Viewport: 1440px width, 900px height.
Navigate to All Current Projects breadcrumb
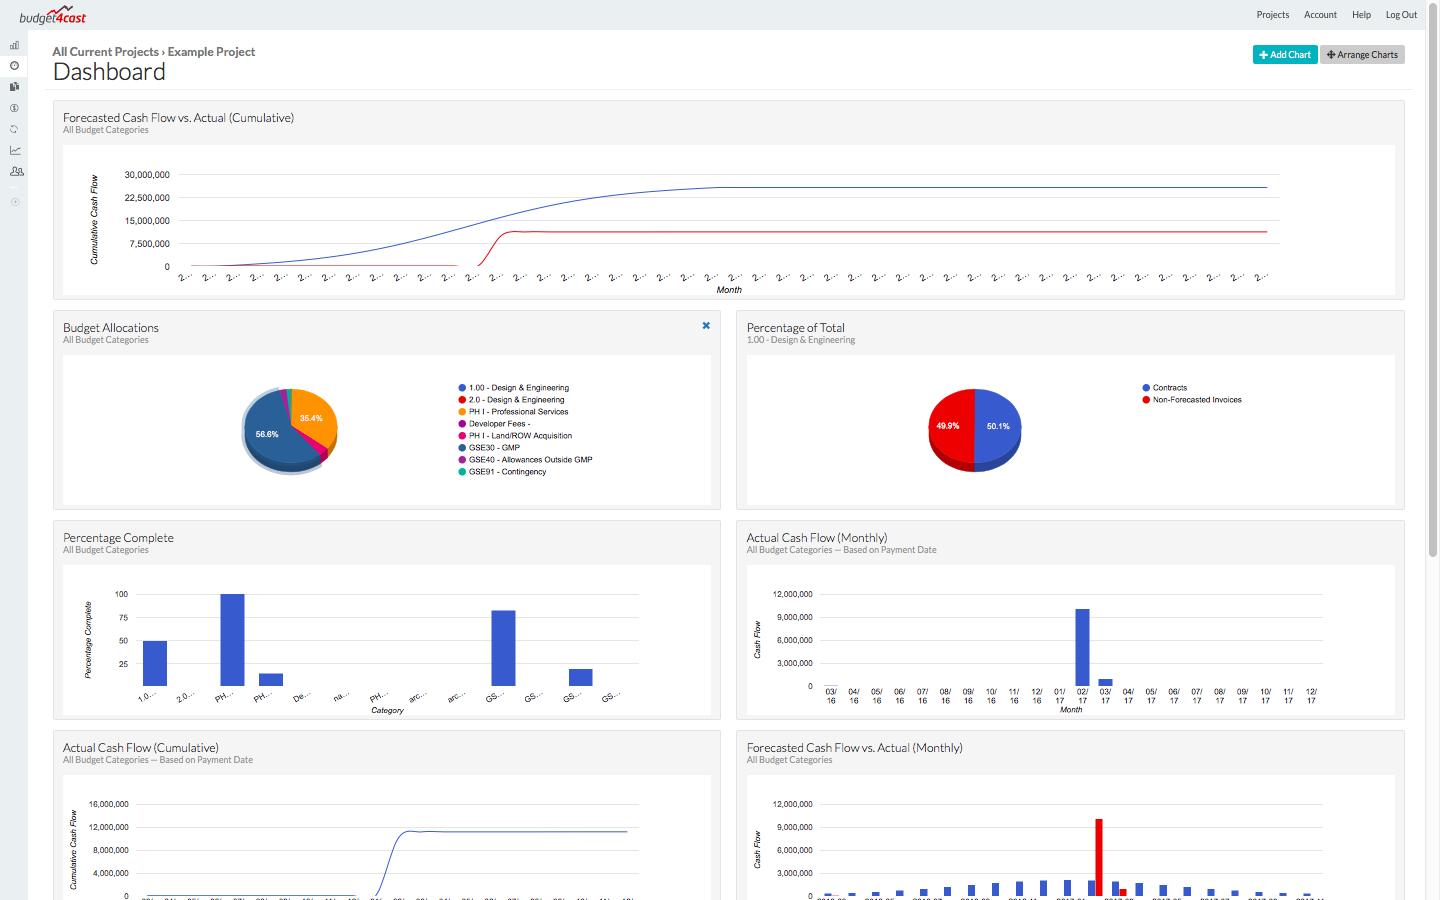tap(105, 52)
